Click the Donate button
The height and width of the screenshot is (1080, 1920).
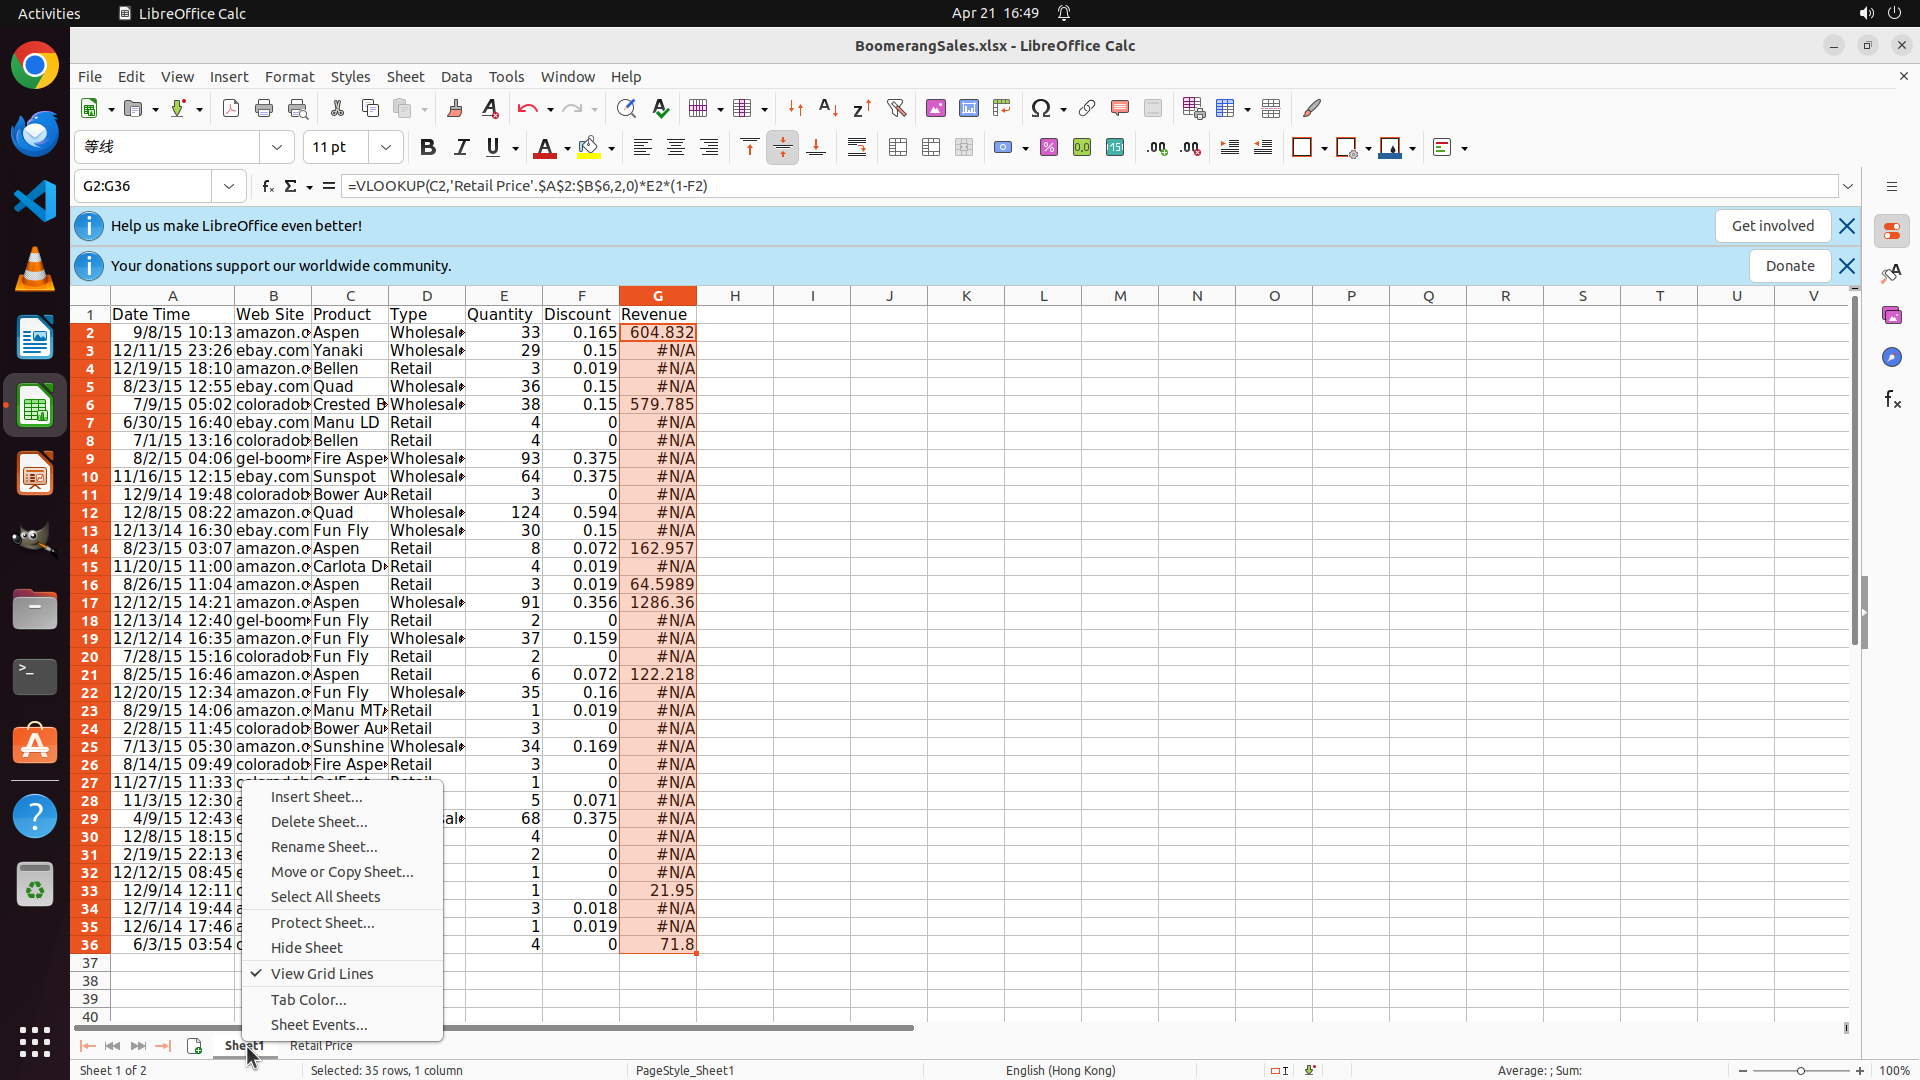pyautogui.click(x=1789, y=266)
